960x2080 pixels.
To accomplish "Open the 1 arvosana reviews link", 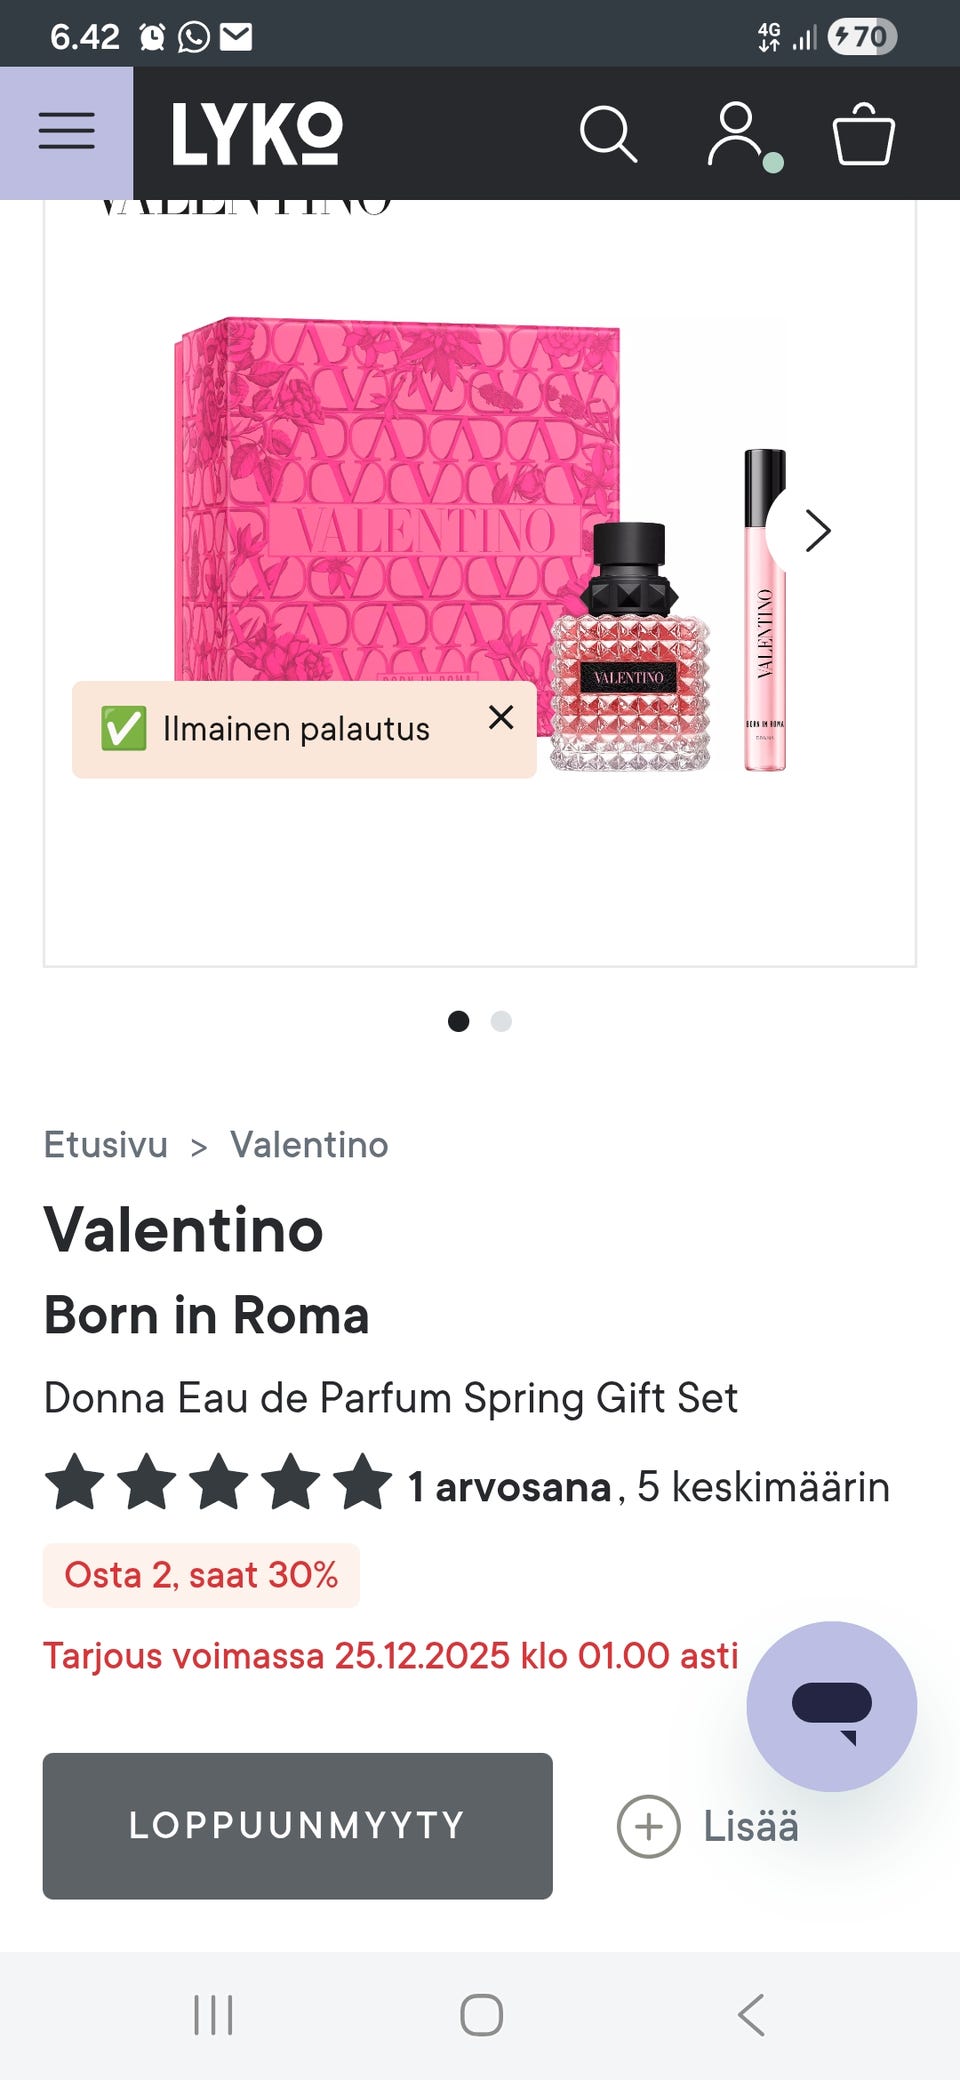I will (x=509, y=1486).
